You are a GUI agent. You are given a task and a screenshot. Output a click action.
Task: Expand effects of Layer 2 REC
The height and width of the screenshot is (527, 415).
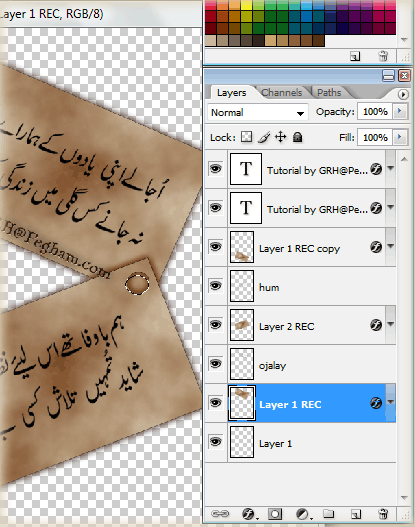[390, 324]
